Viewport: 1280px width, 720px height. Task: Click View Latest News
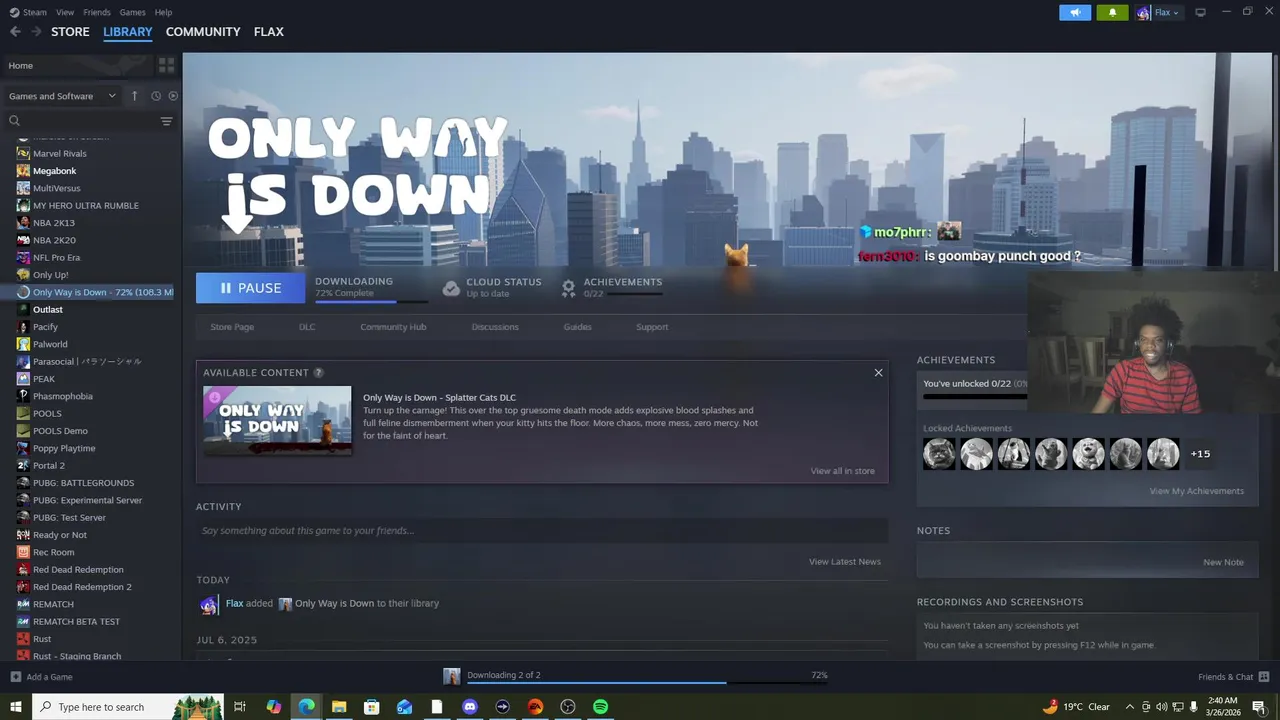tap(845, 562)
